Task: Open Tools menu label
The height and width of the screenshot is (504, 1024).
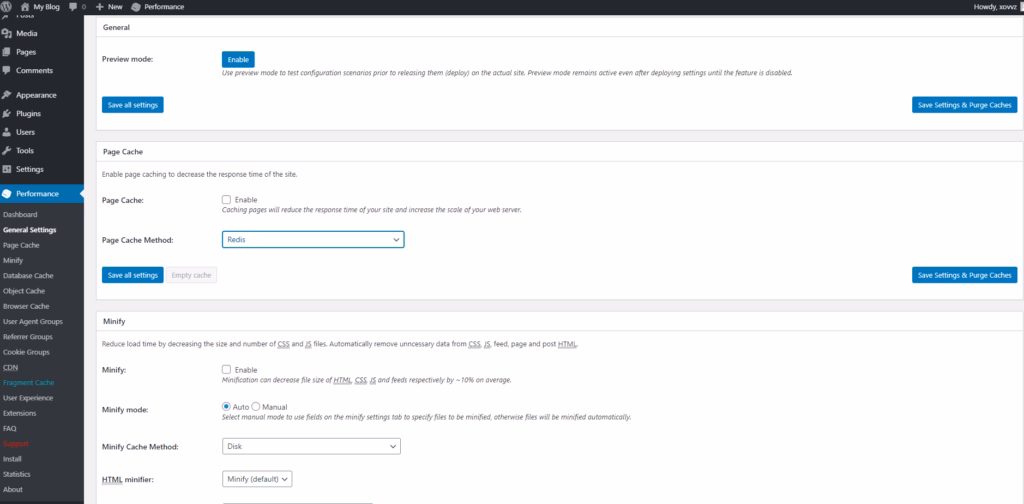Action: [25, 151]
